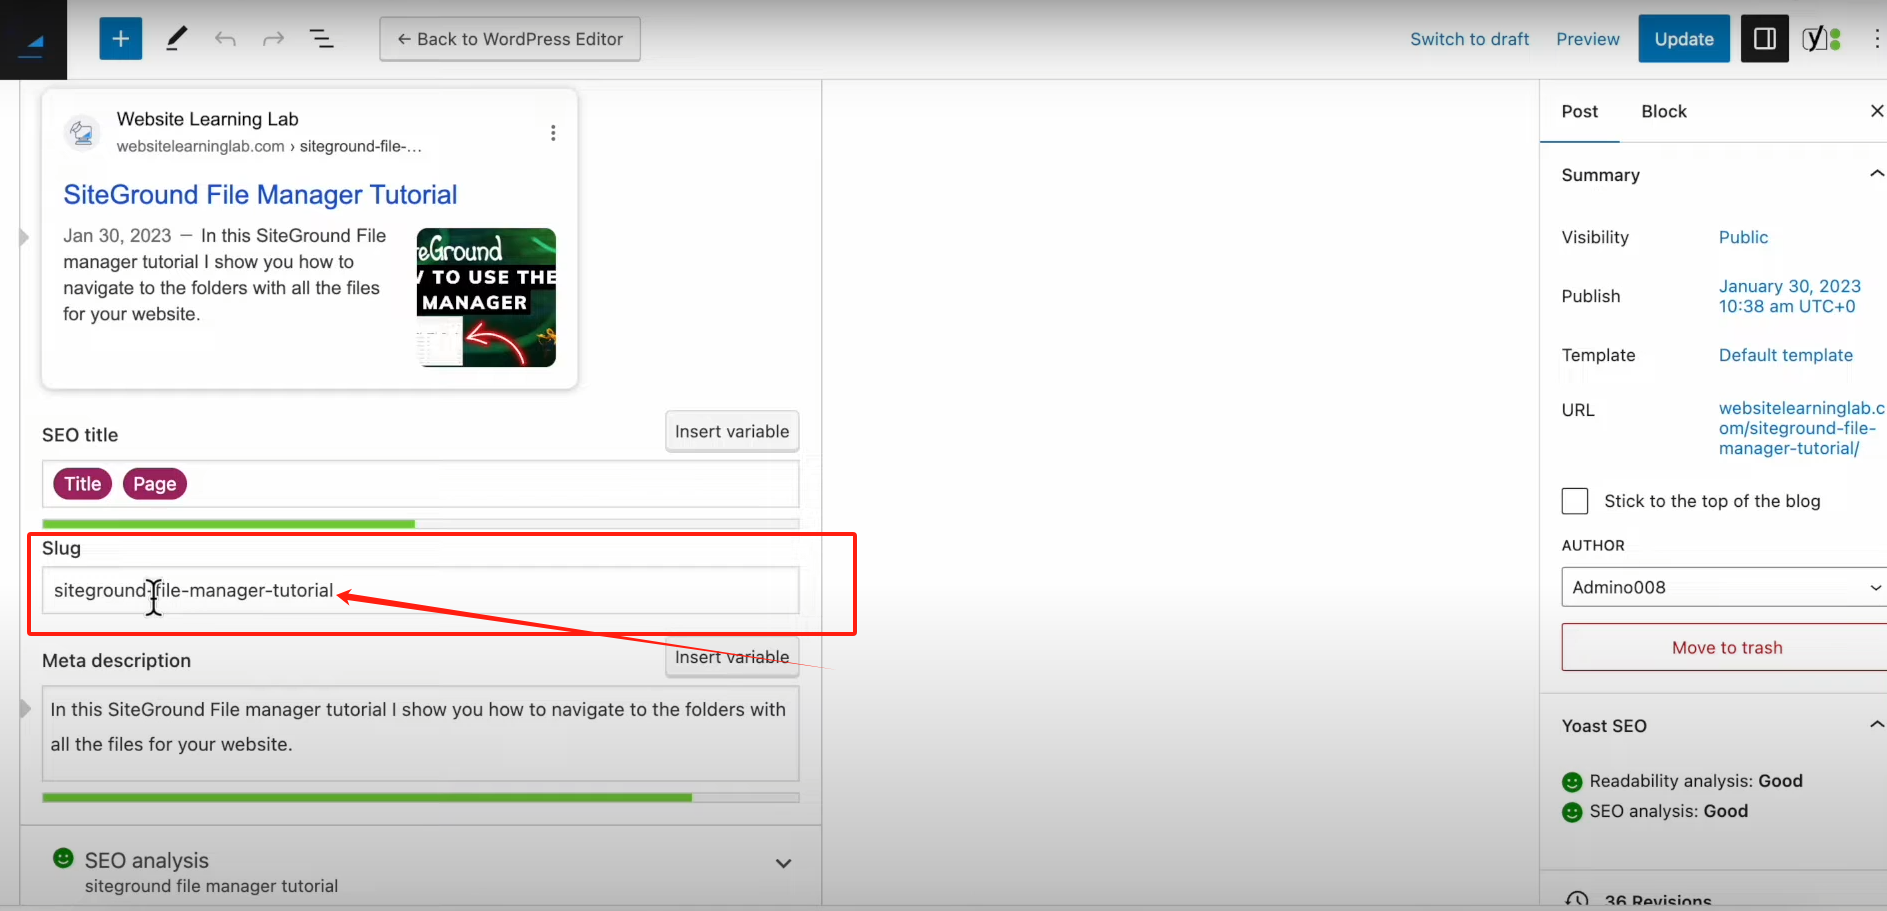Click the SEO title input field
The height and width of the screenshot is (911, 1887).
click(x=420, y=484)
